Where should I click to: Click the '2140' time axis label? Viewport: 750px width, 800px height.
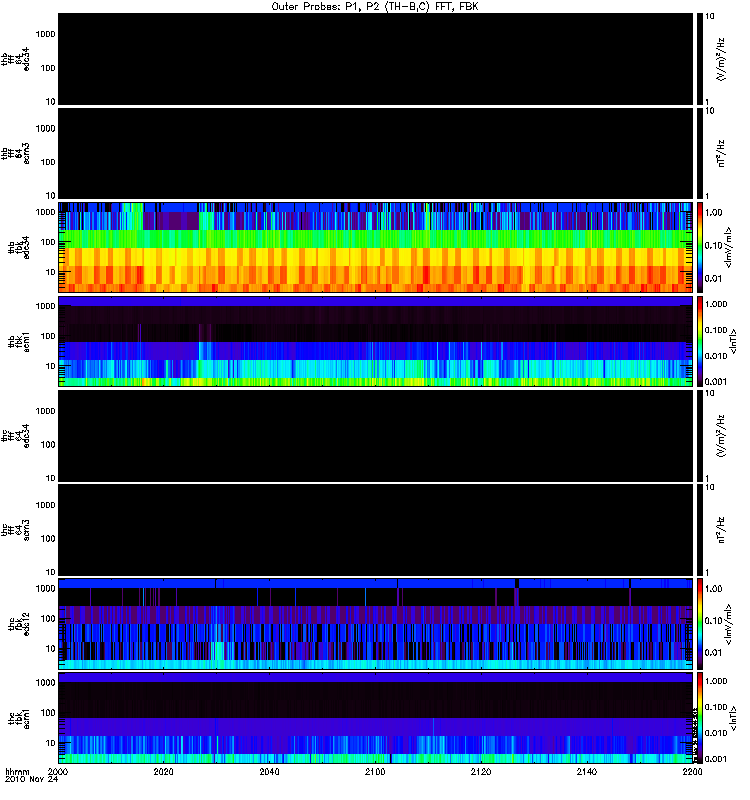coord(586,772)
